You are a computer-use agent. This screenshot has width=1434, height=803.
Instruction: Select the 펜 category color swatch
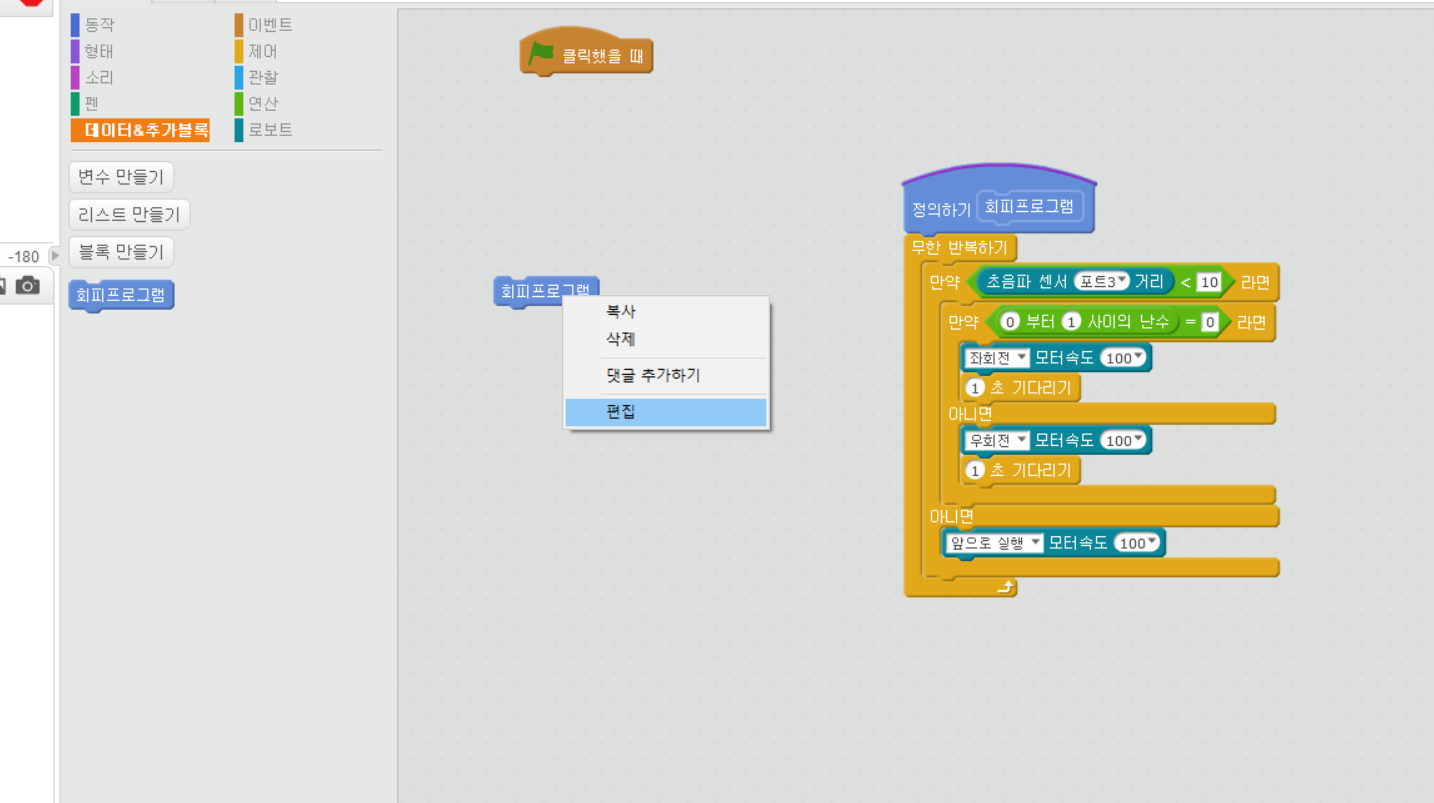[75, 103]
